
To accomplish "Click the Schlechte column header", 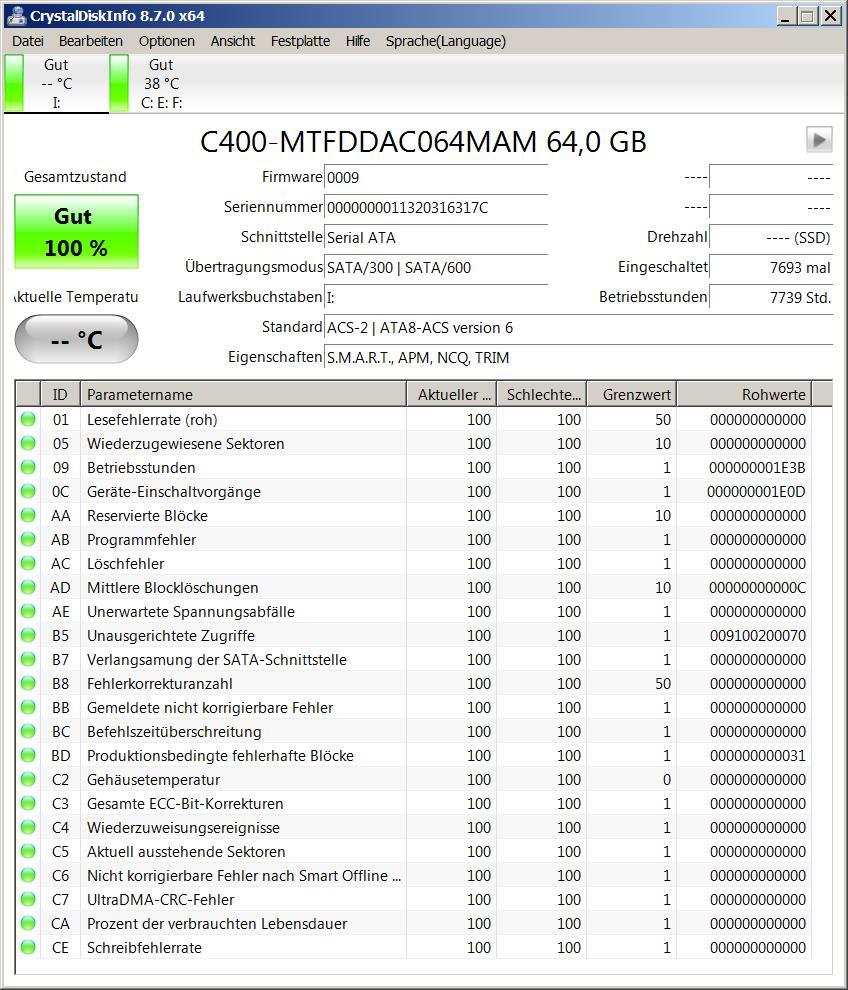I will pos(542,395).
